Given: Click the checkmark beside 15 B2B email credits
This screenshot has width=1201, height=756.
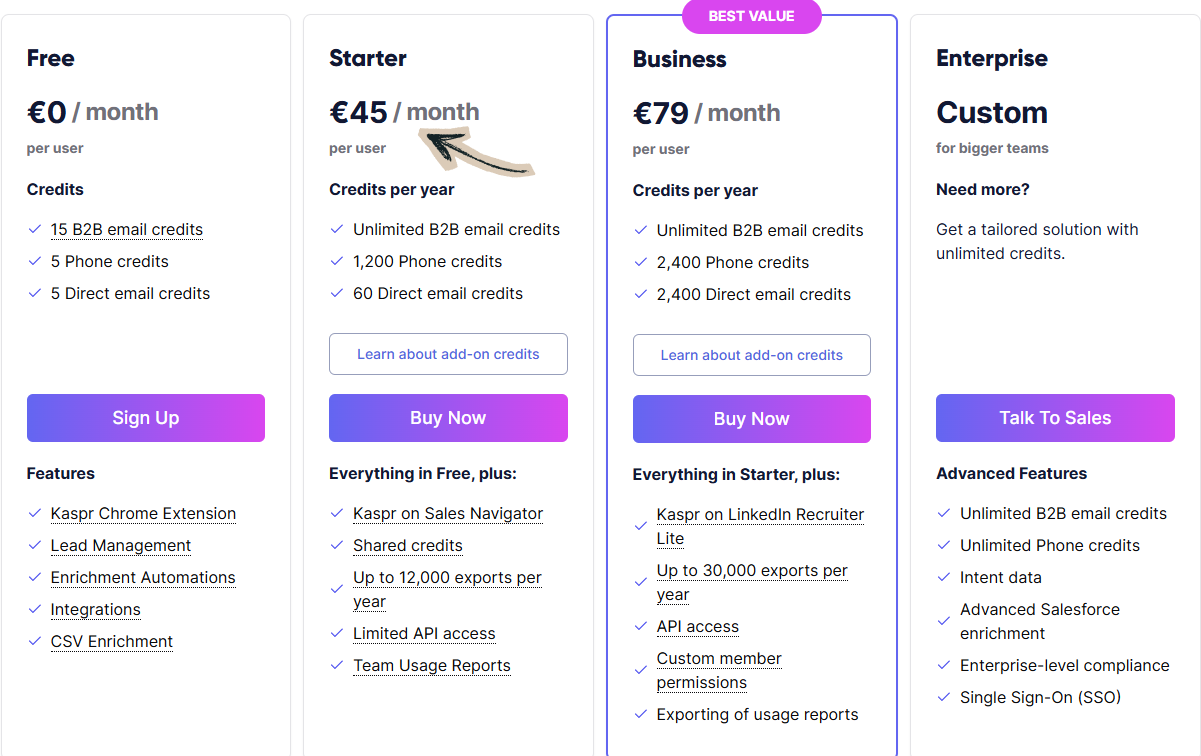Looking at the screenshot, I should click(x=33, y=229).
